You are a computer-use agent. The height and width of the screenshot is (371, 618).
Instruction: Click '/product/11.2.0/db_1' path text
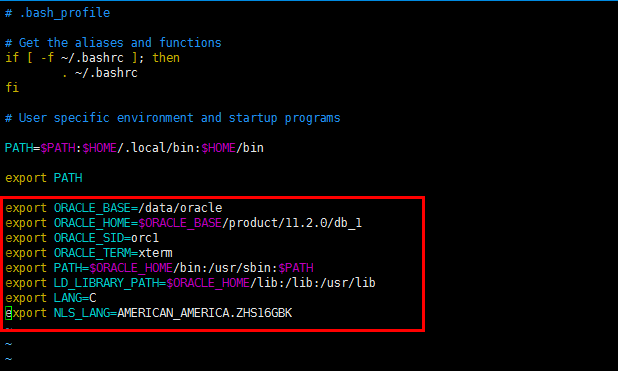pyautogui.click(x=292, y=223)
